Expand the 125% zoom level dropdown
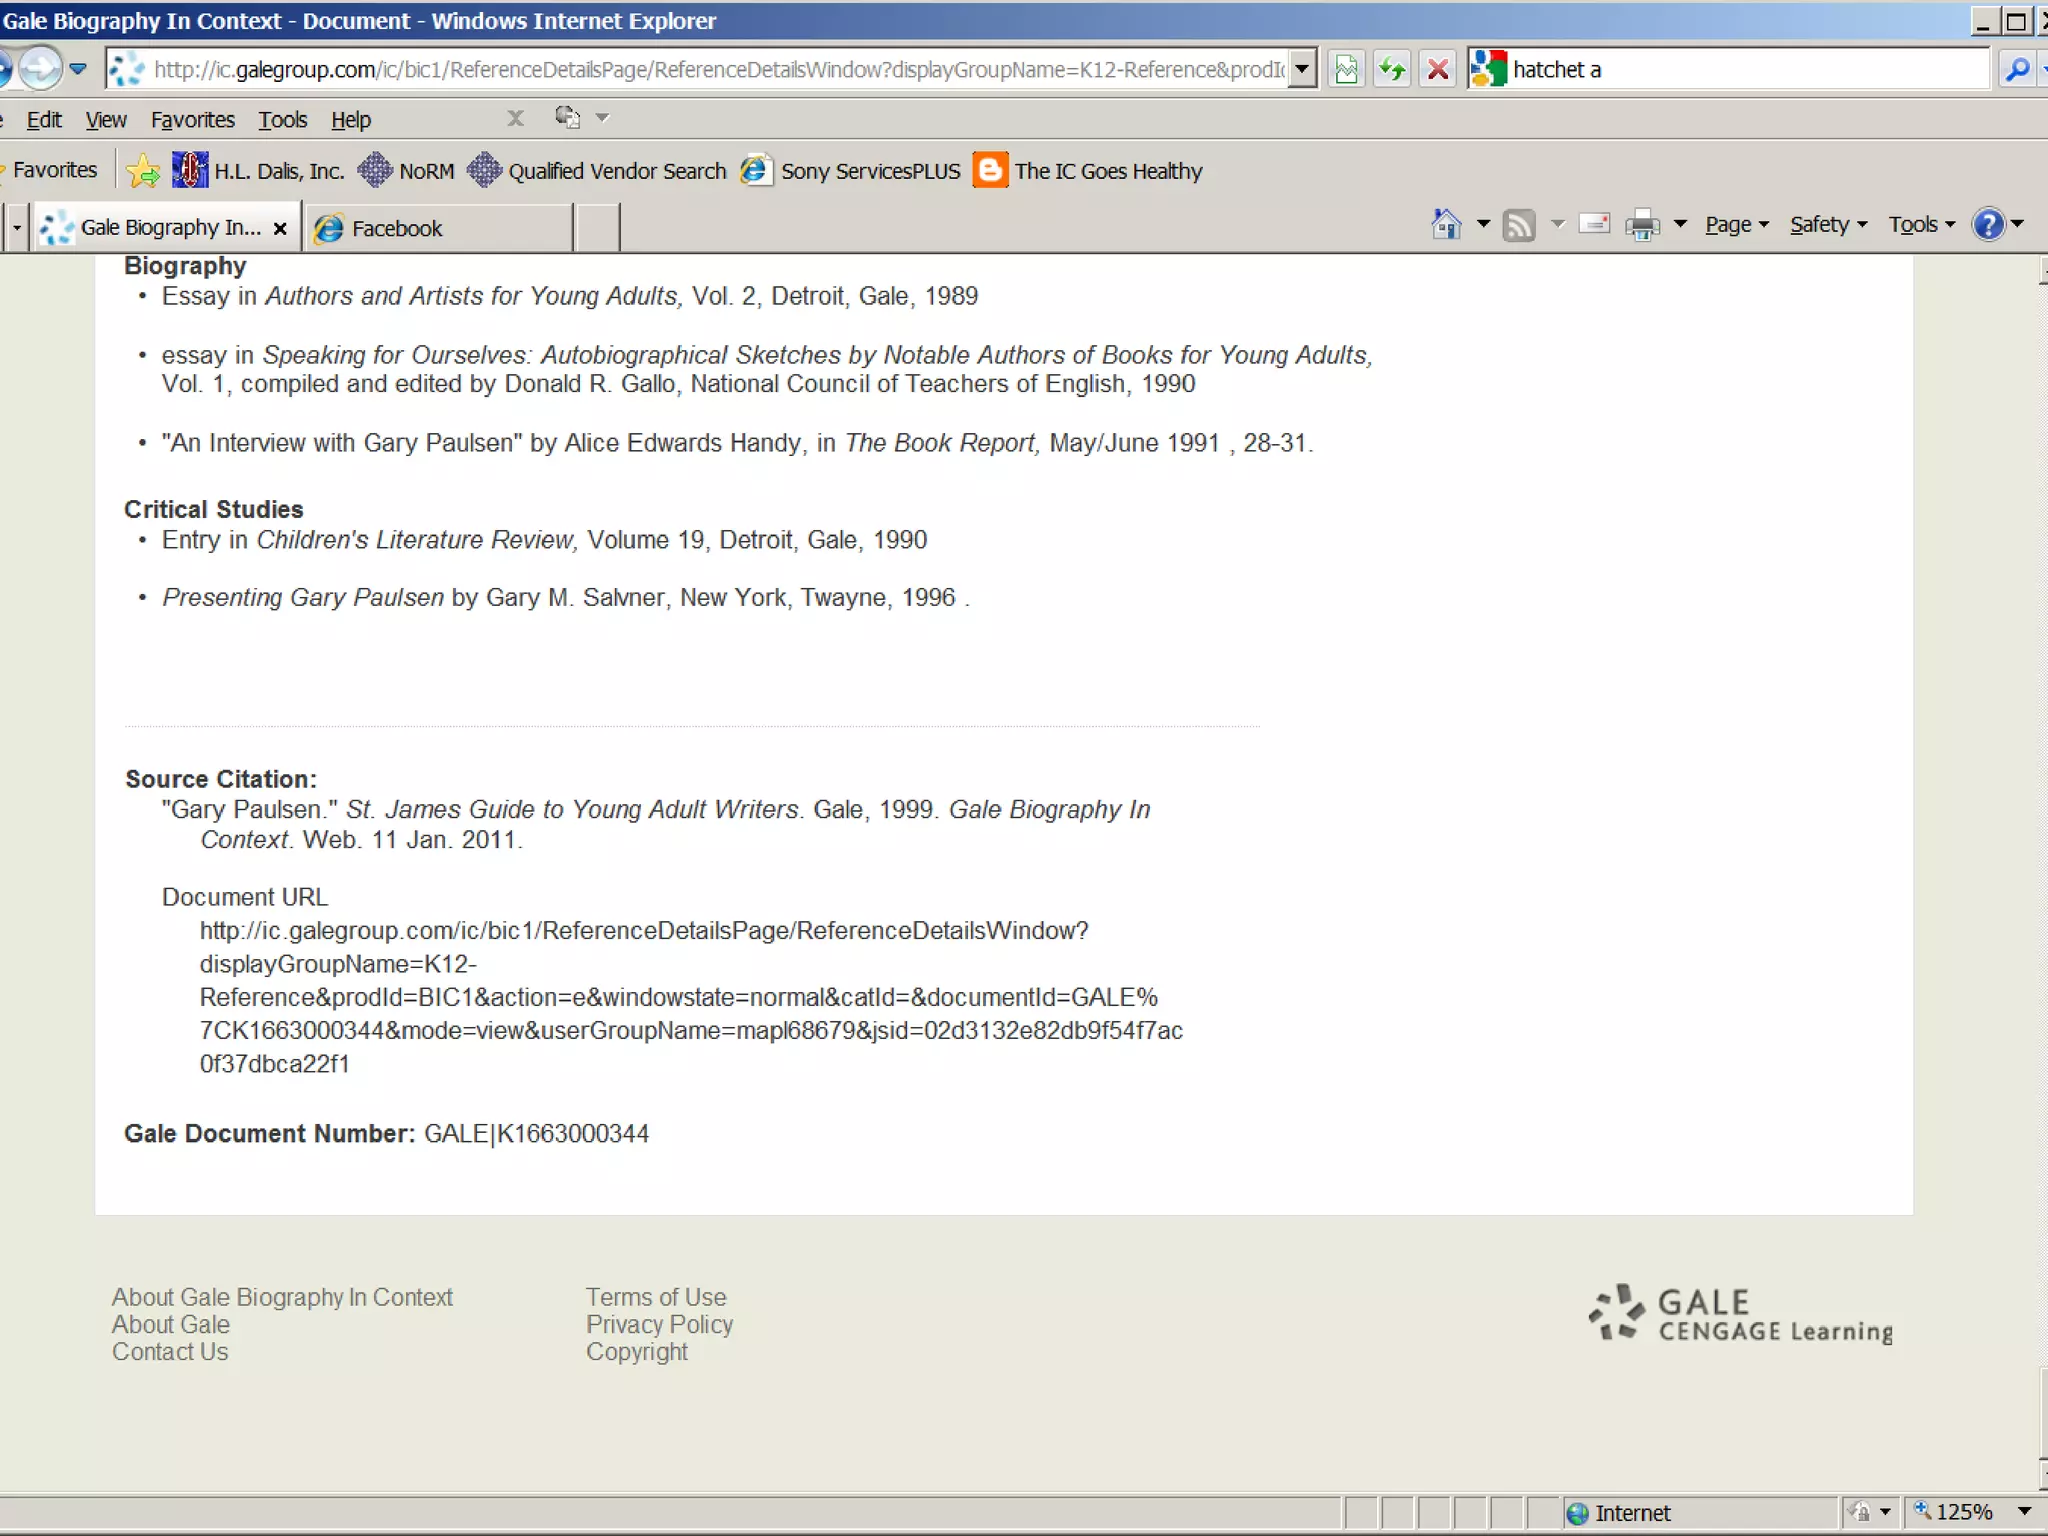 (2024, 1511)
